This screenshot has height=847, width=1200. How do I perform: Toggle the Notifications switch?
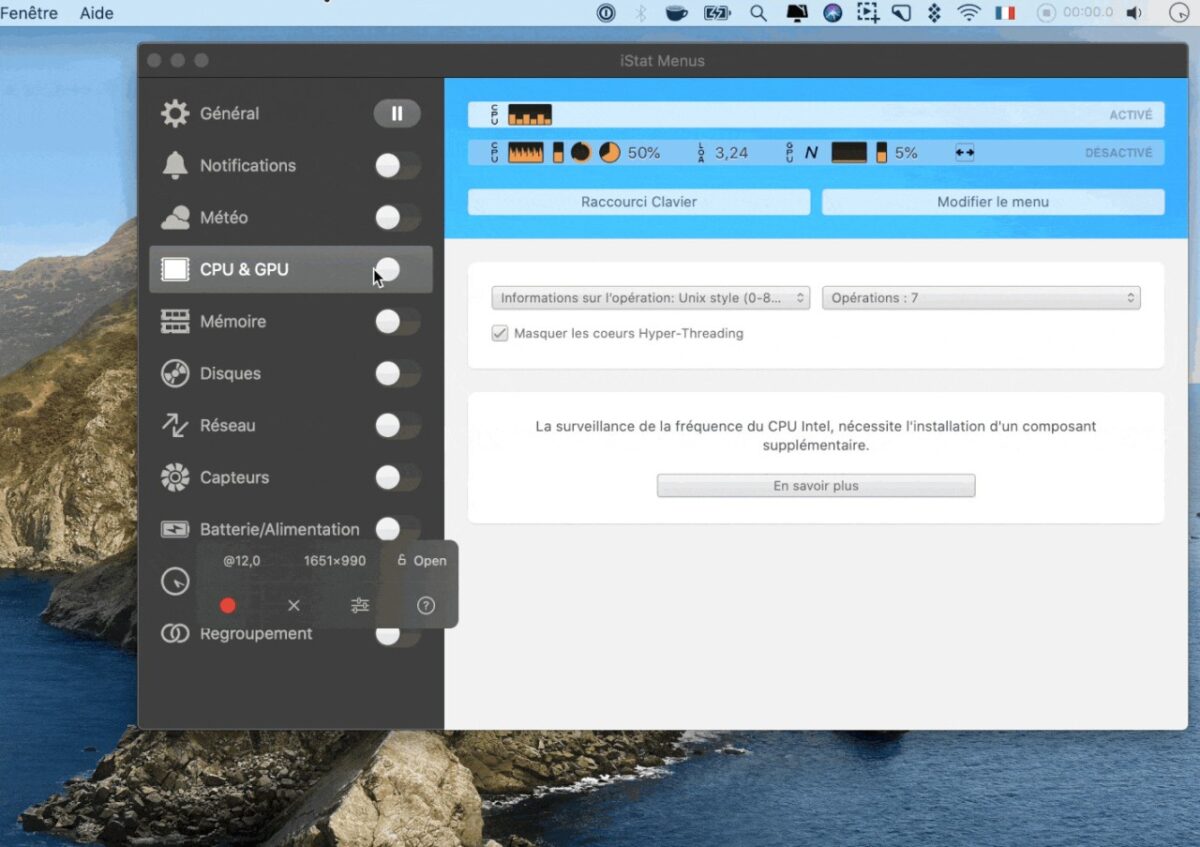coord(397,165)
